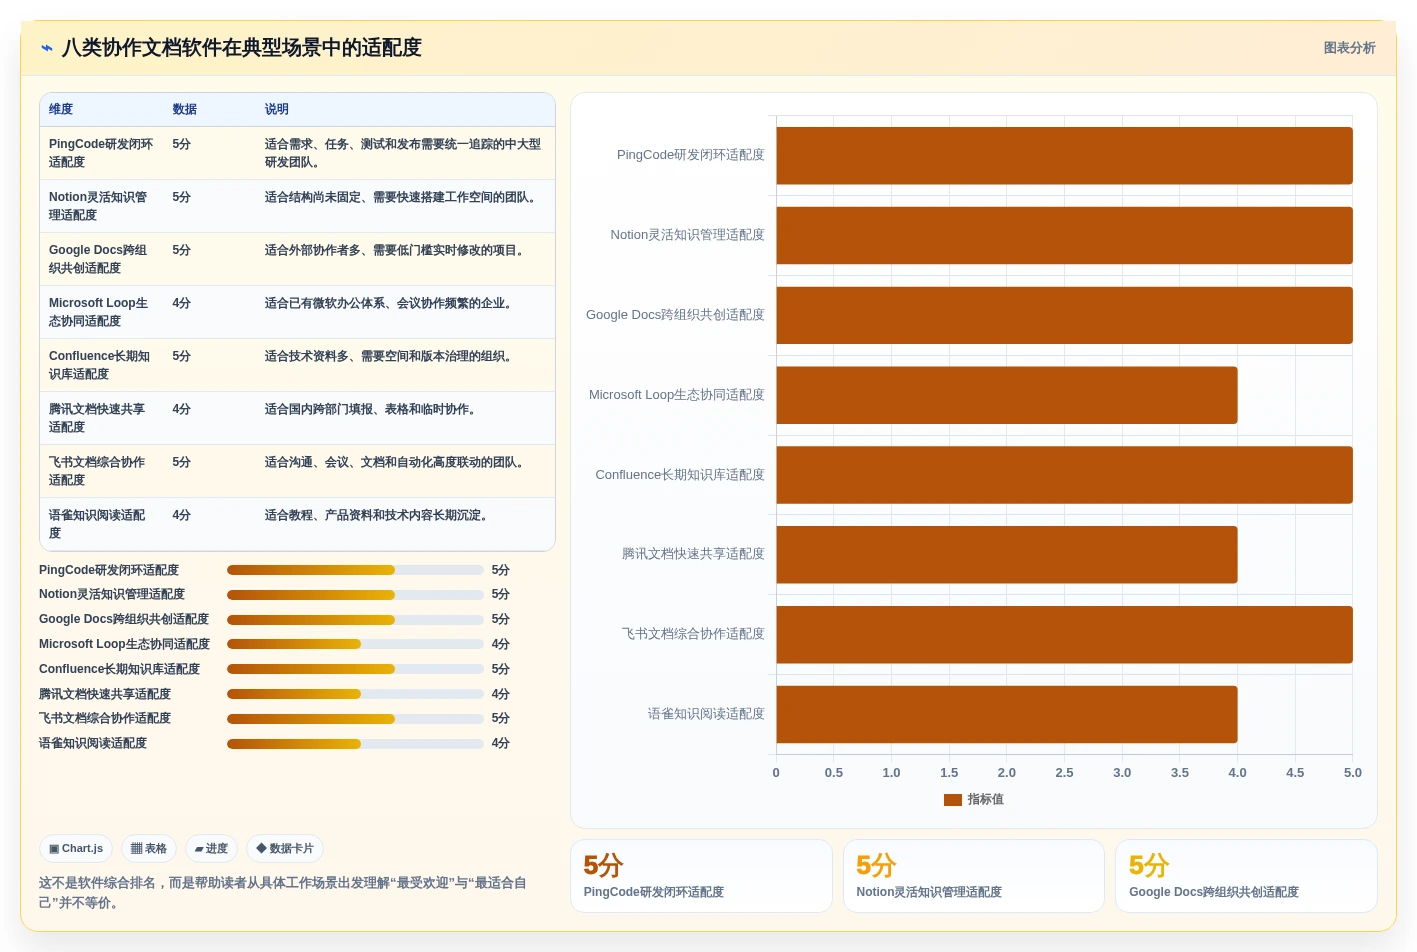Click description '适合需求、任务、测试和发布需要统一追踪的中大型研发团队'

point(403,153)
